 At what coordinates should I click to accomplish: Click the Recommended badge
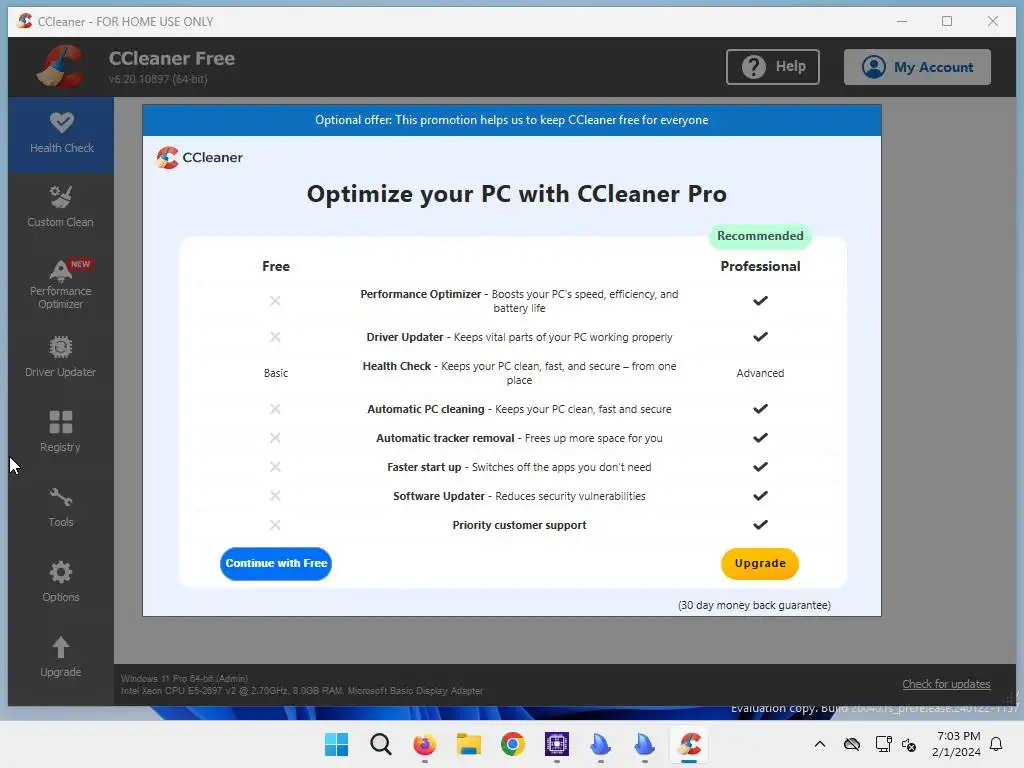click(760, 236)
